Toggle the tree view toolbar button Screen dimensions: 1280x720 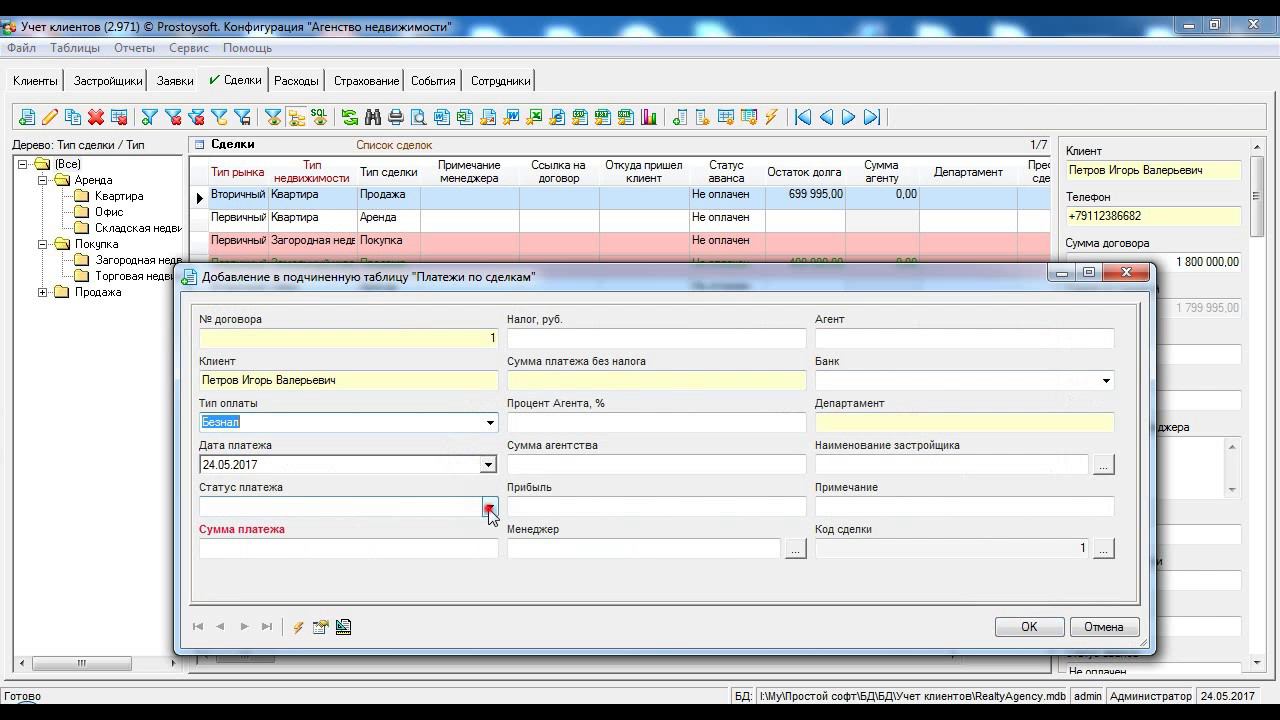click(296, 117)
